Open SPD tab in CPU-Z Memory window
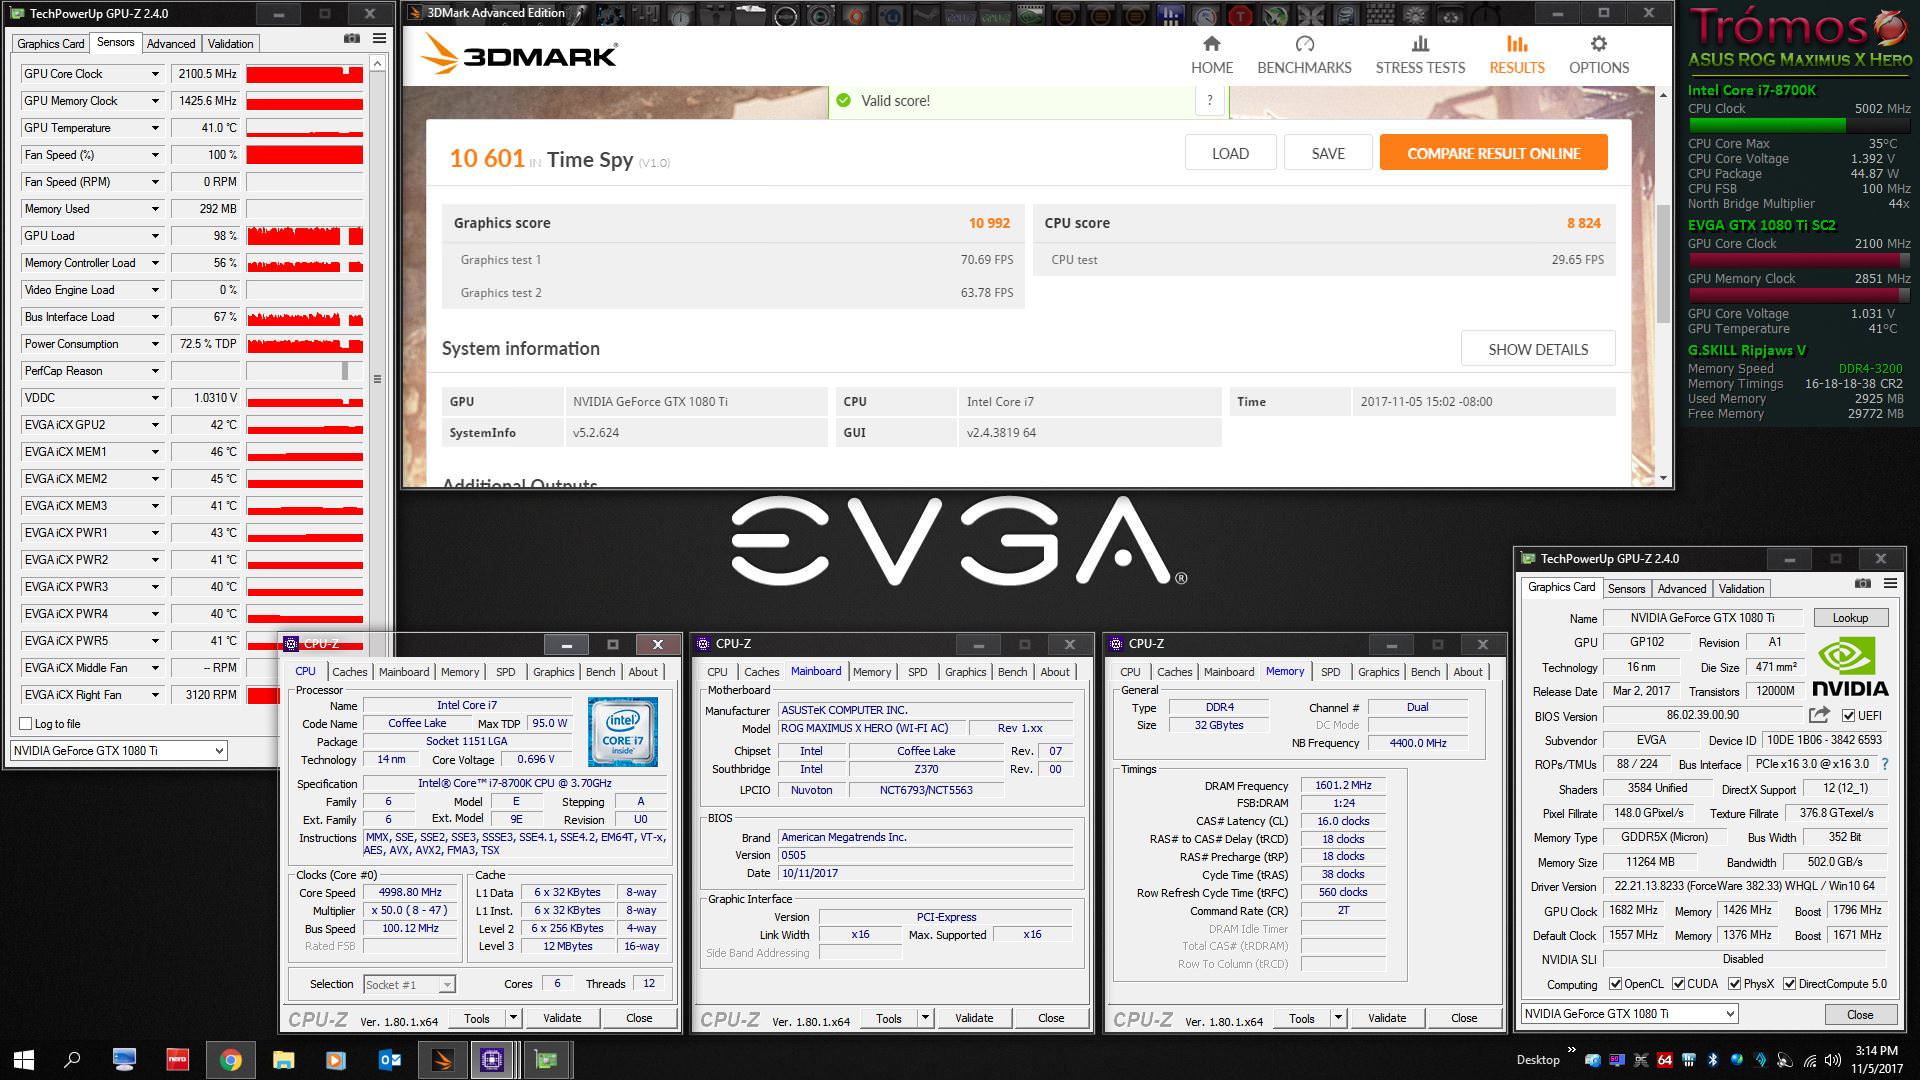The width and height of the screenshot is (1920, 1080). 1330,672
